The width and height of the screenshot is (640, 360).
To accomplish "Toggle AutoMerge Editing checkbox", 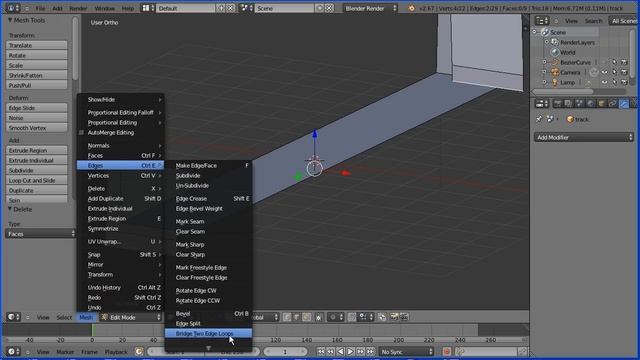I will (81, 133).
